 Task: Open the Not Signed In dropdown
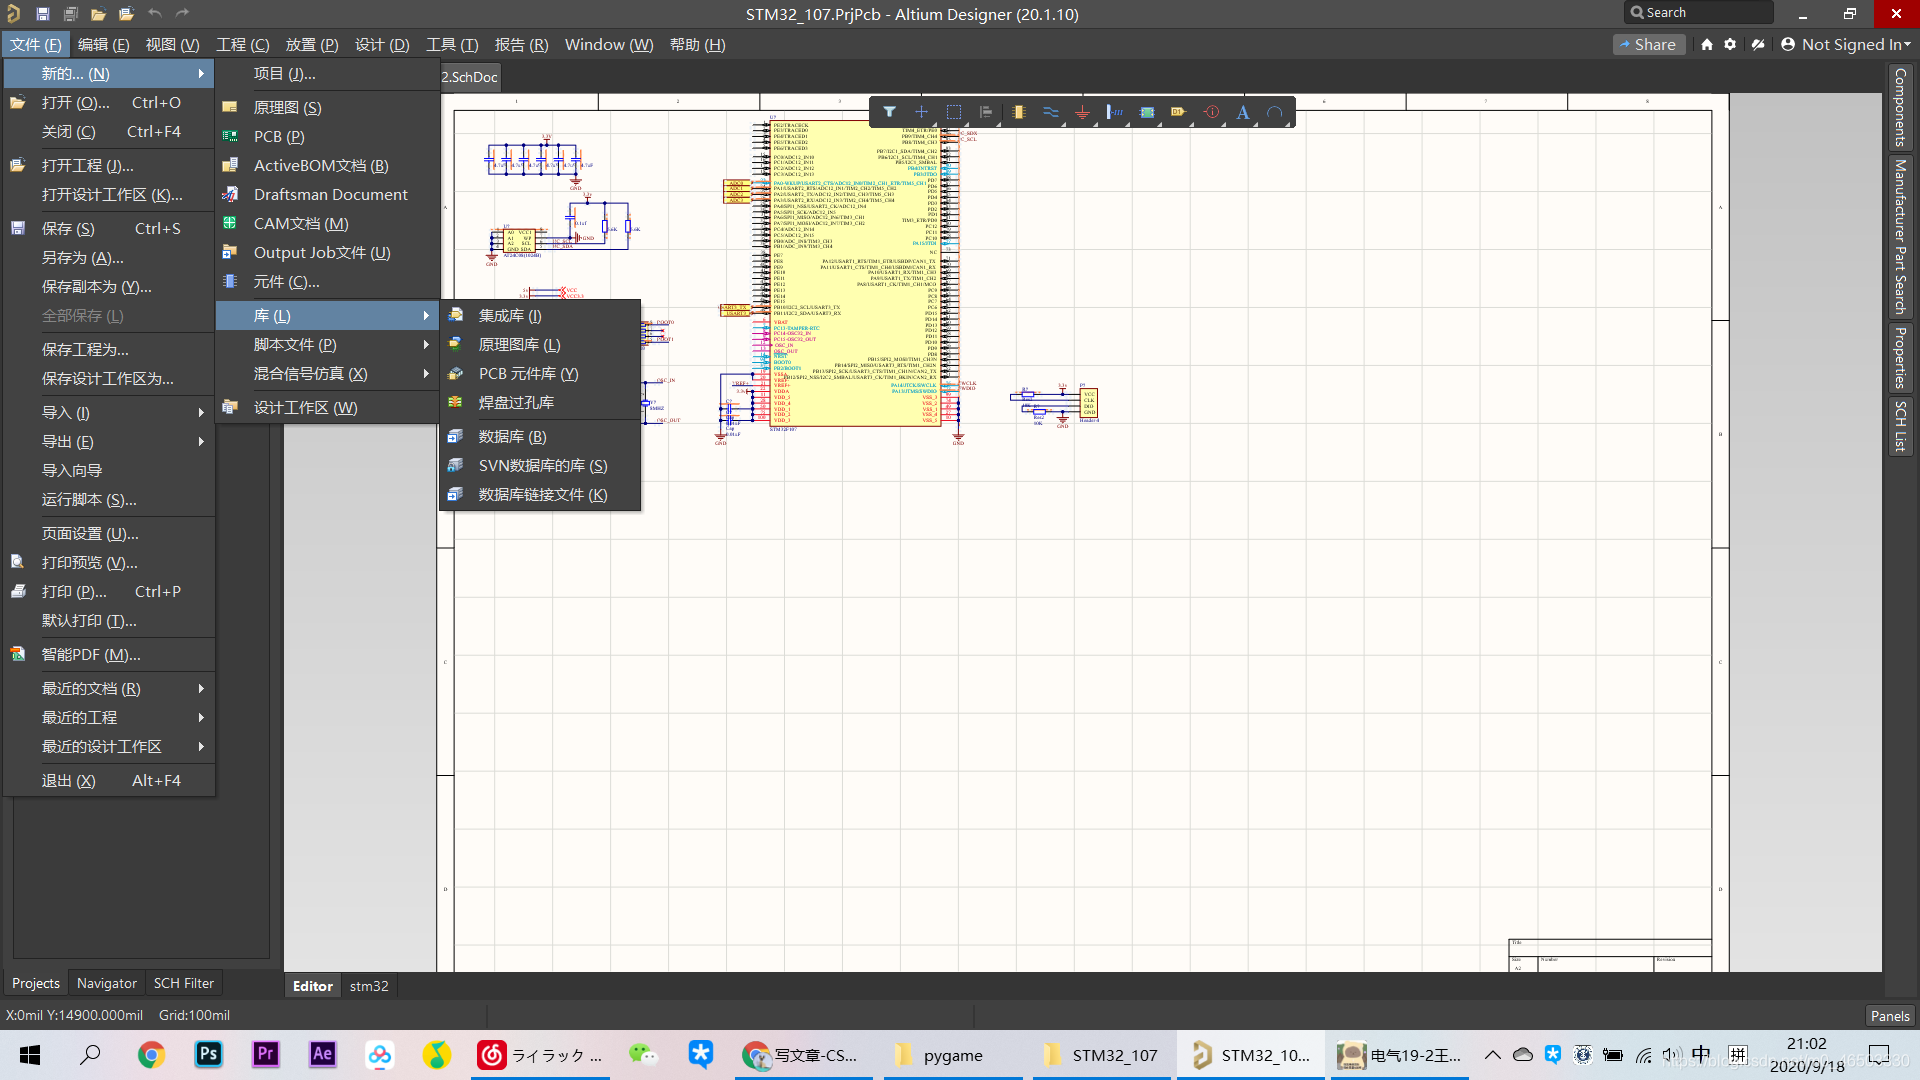1846,44
